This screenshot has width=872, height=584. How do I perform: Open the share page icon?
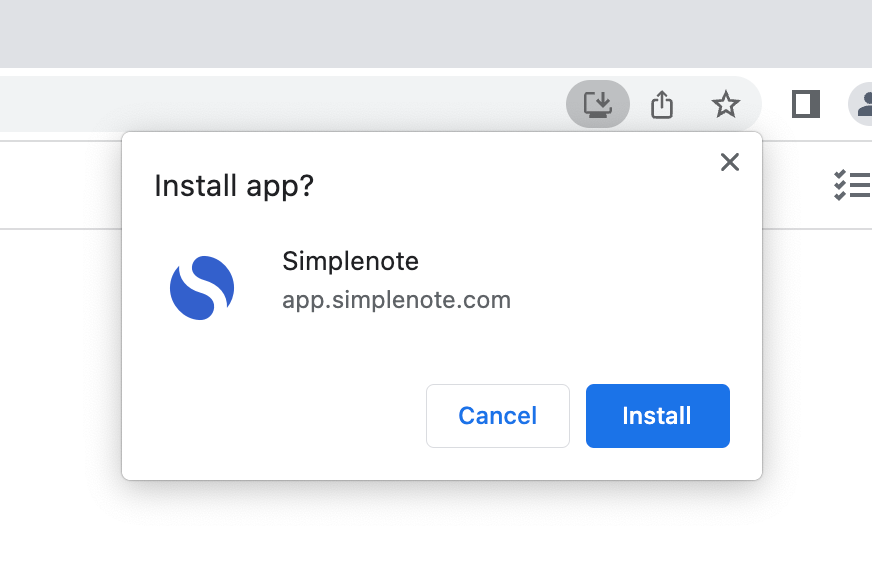point(662,104)
